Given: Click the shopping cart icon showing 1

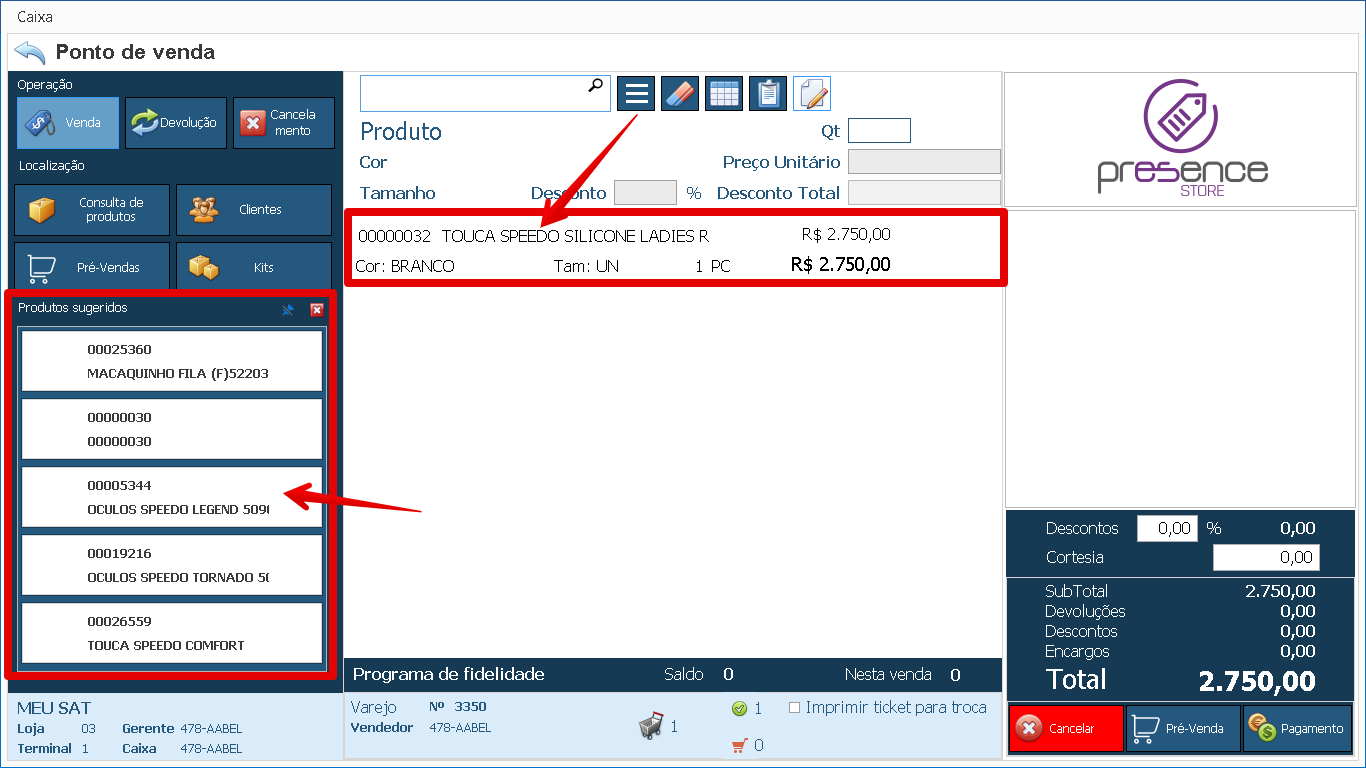Looking at the screenshot, I should (x=651, y=726).
